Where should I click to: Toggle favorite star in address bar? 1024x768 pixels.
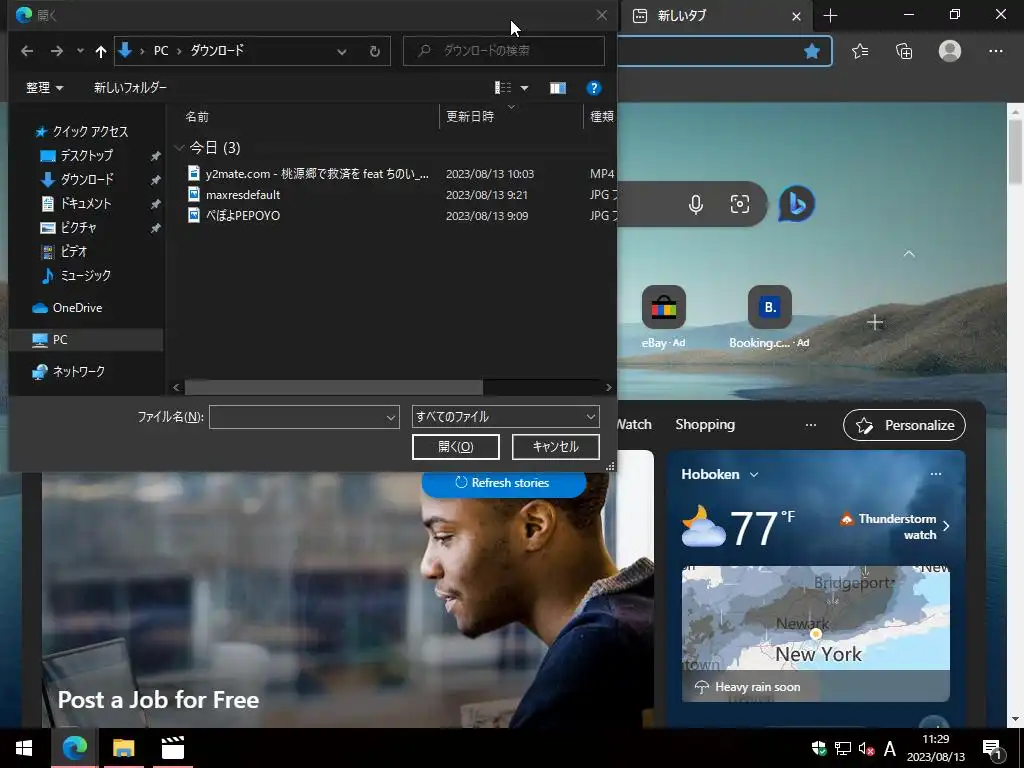click(812, 51)
